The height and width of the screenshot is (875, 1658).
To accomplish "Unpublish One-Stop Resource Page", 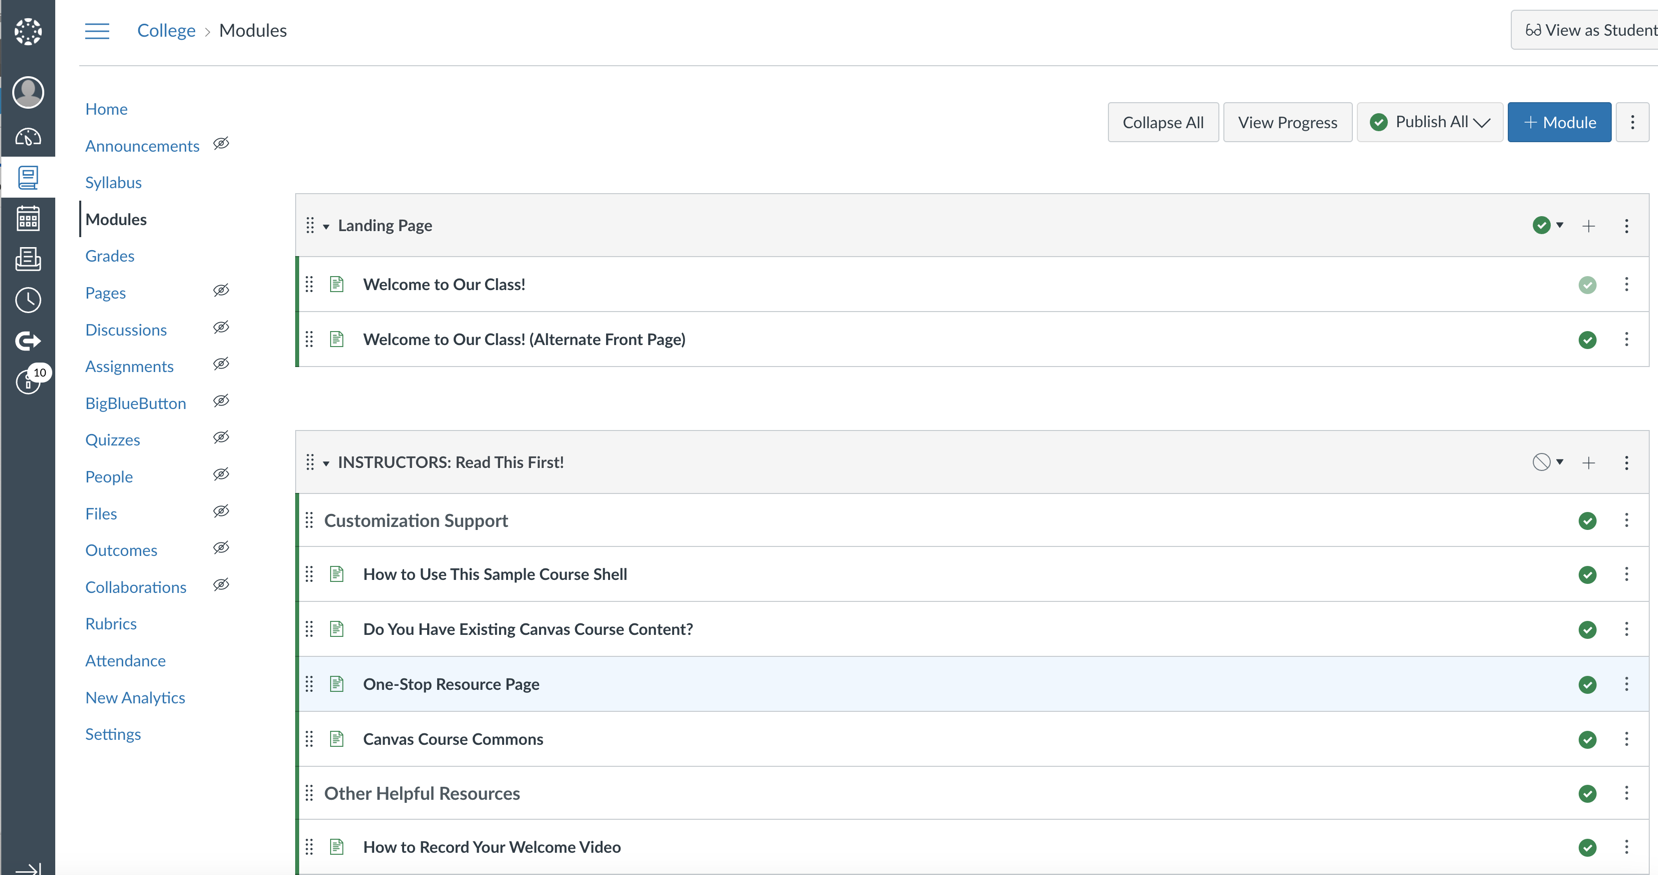I will pos(1588,685).
